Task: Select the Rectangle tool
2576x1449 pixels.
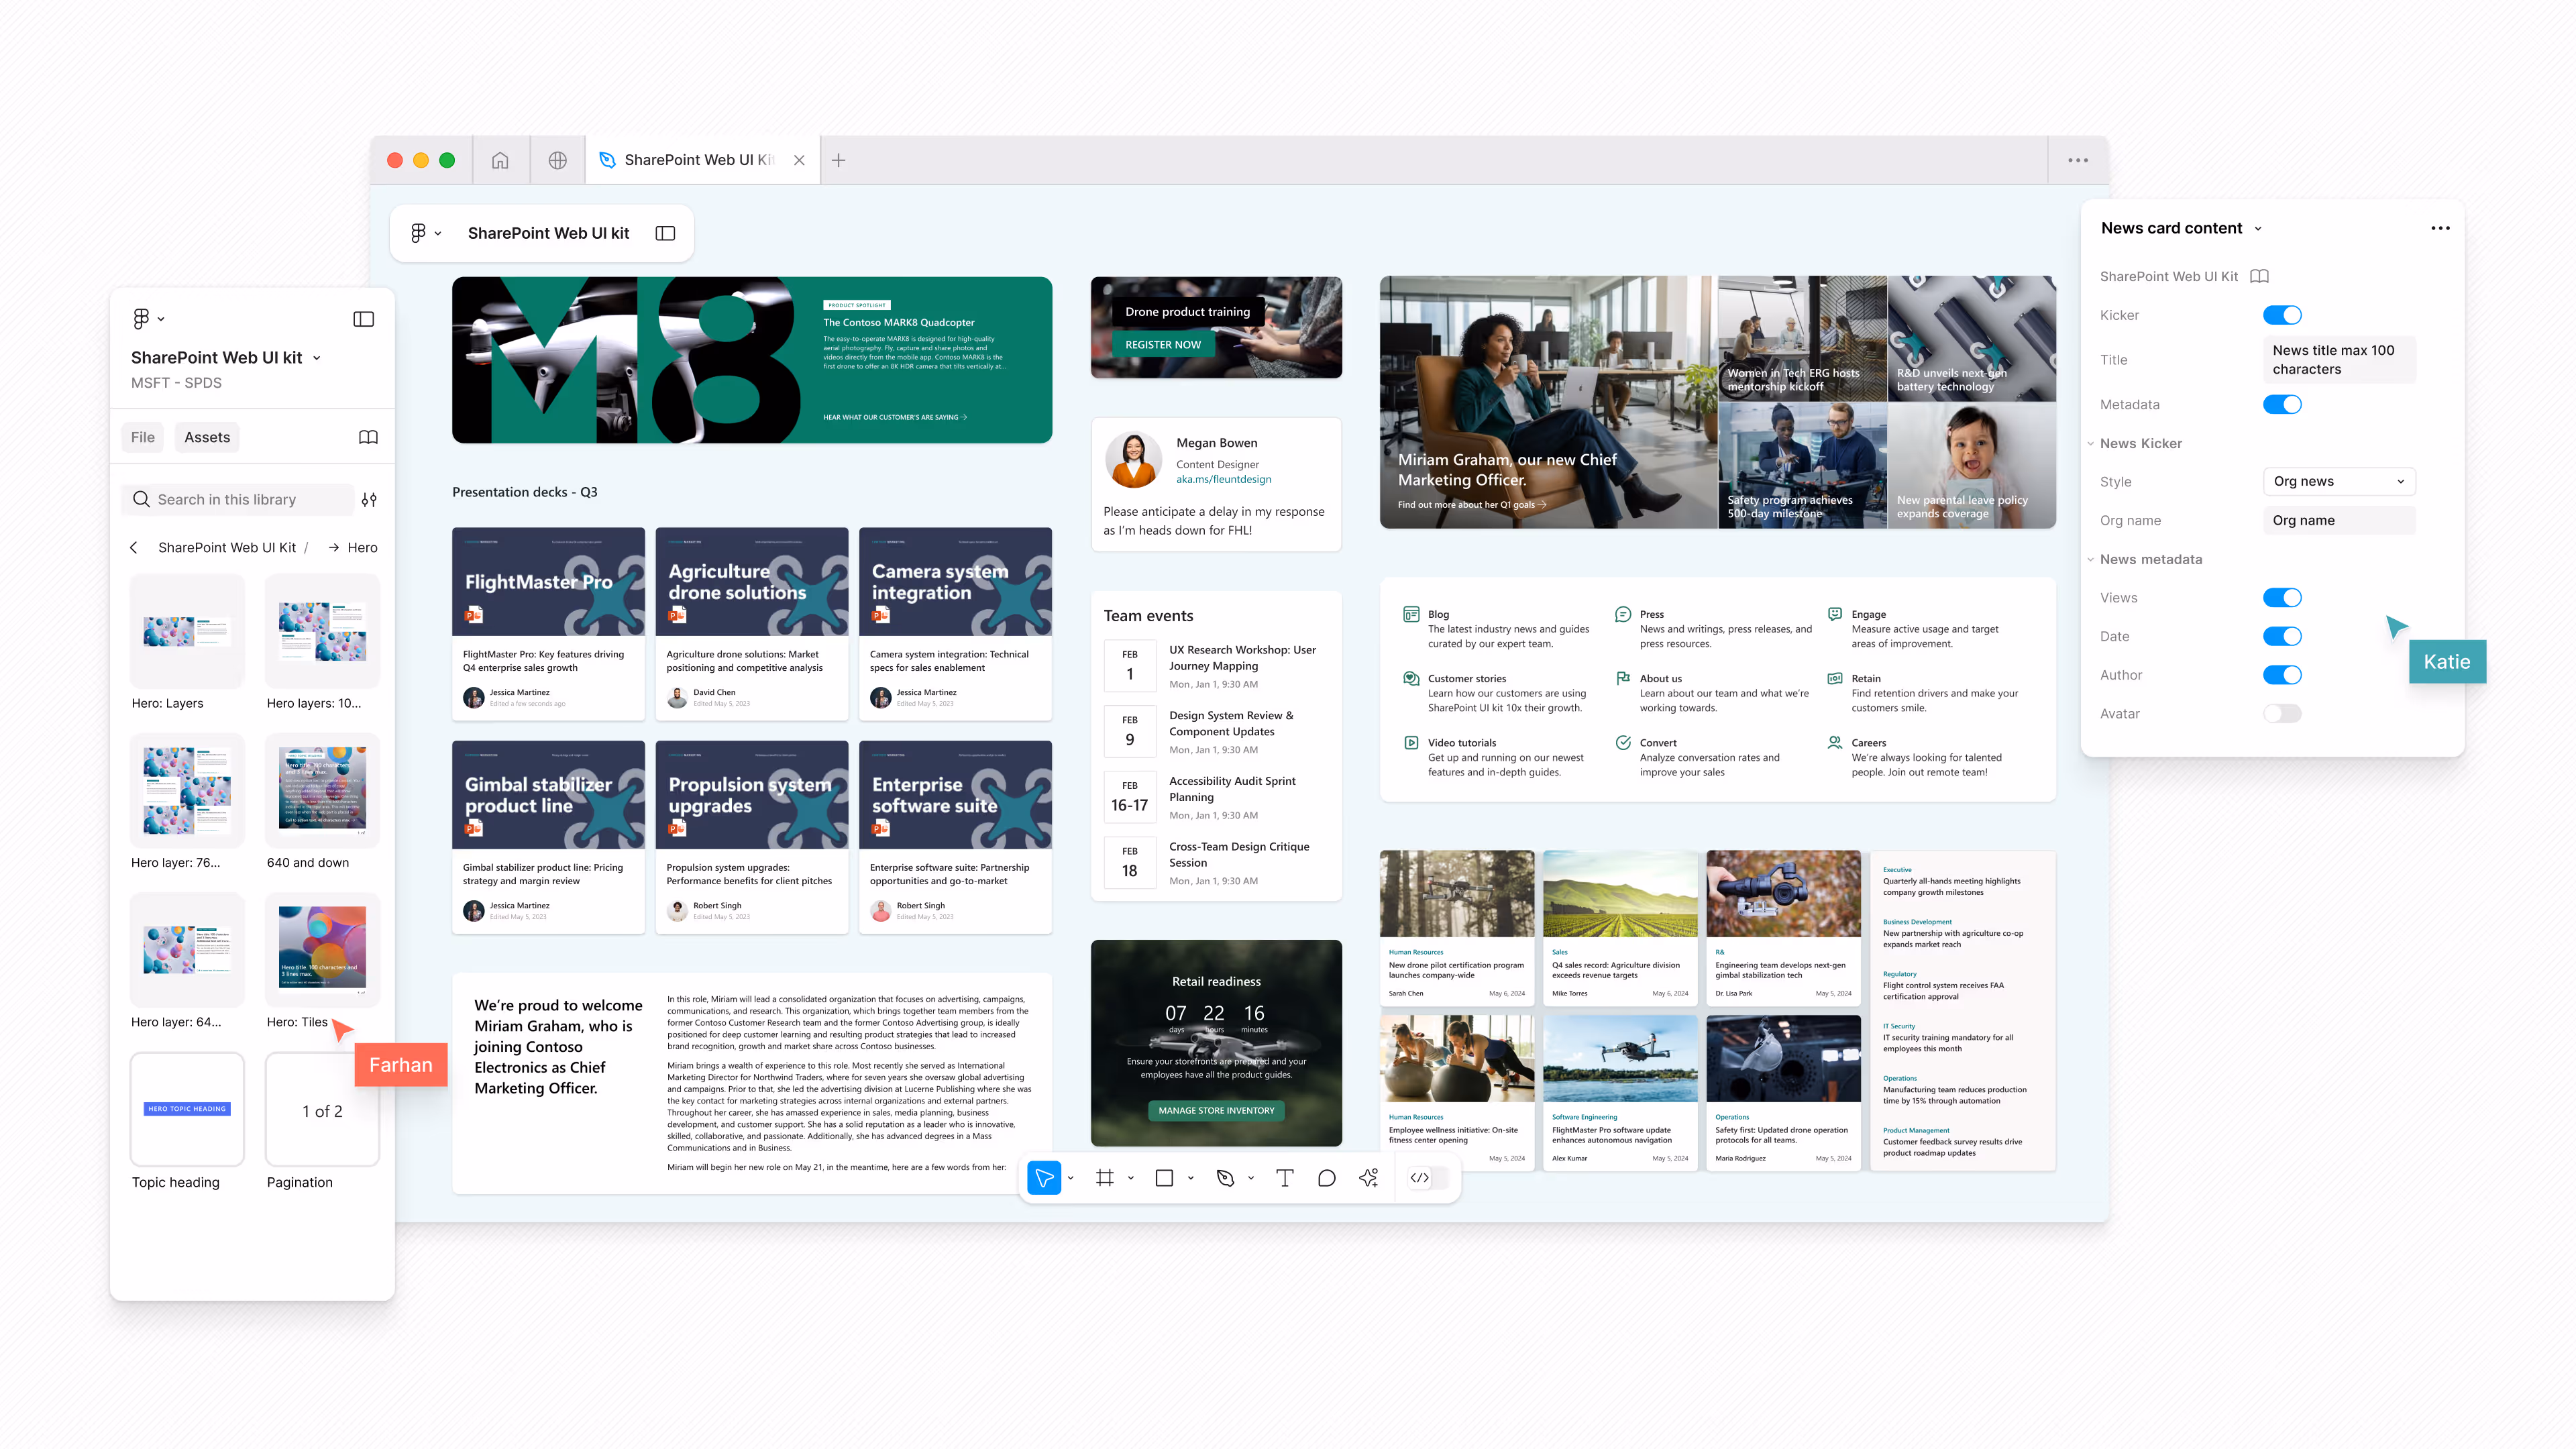Action: (x=1164, y=1178)
